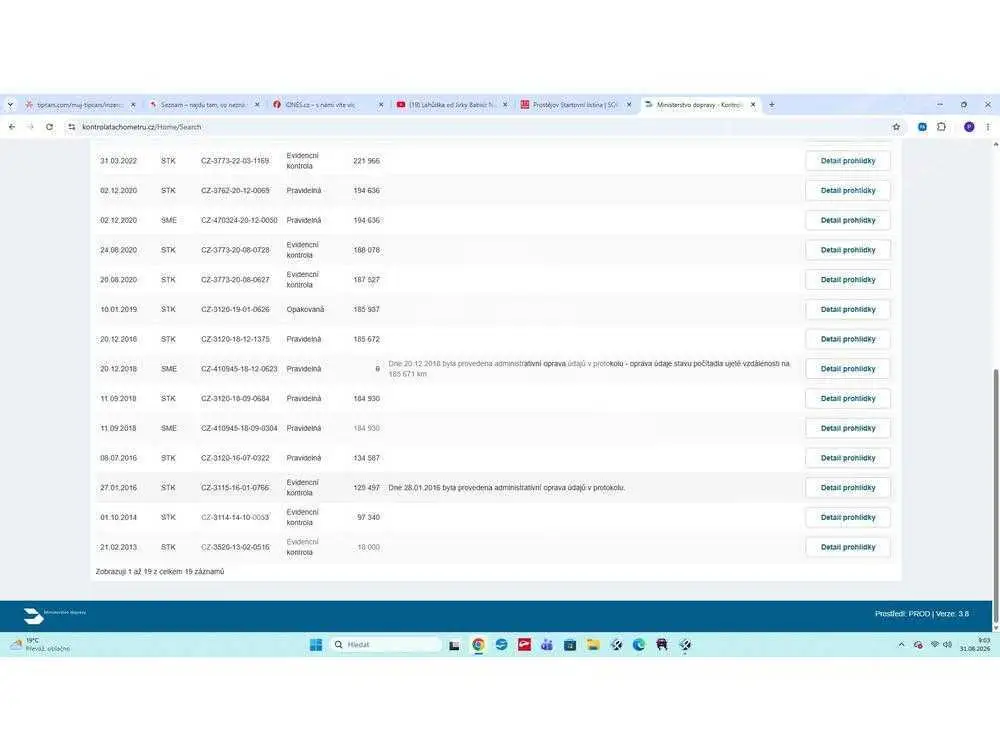Switch to the Seznam tab
Viewport: 1000px width, 750px height.
[203, 105]
